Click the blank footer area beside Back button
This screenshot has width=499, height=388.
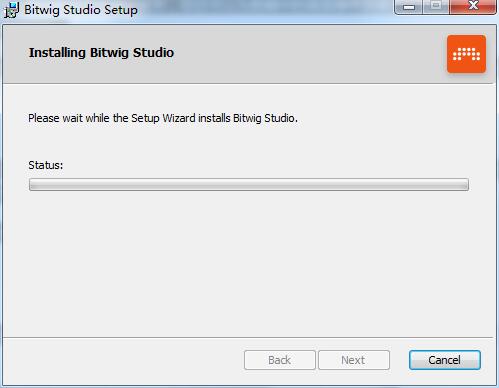123,360
